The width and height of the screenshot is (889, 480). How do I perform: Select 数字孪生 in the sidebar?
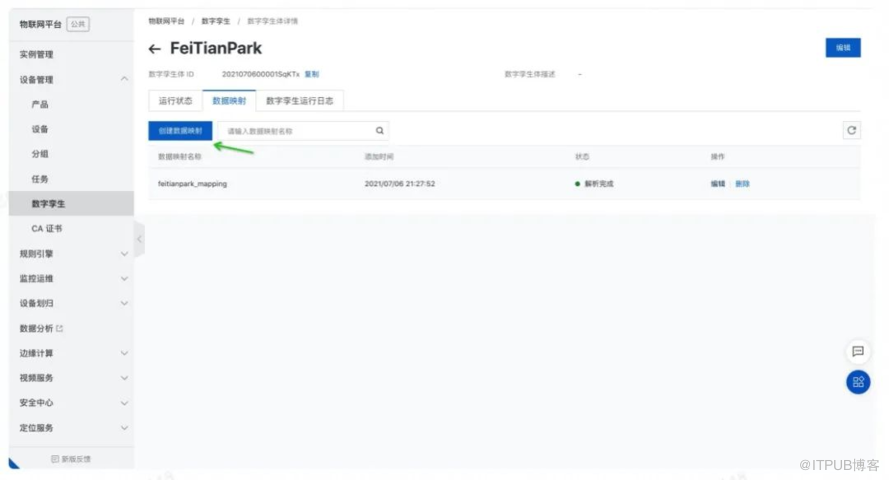[x=71, y=203]
